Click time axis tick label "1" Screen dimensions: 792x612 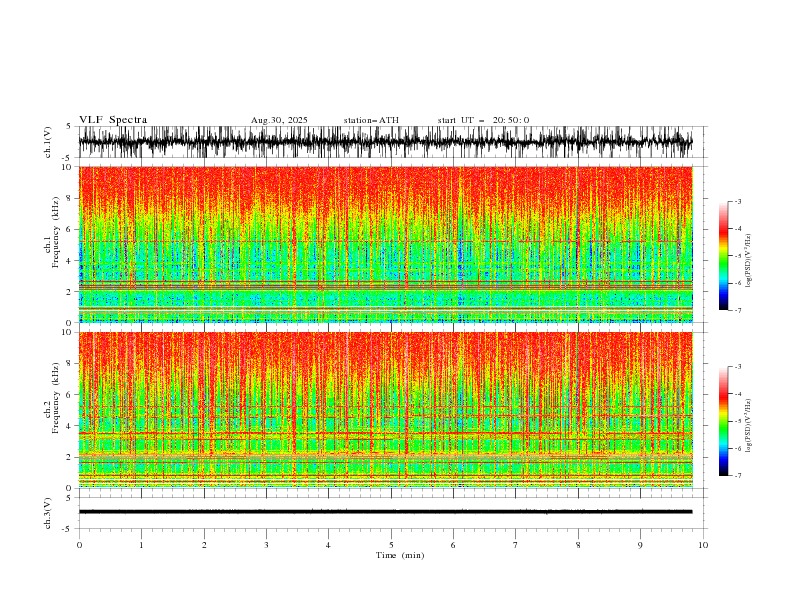(141, 545)
